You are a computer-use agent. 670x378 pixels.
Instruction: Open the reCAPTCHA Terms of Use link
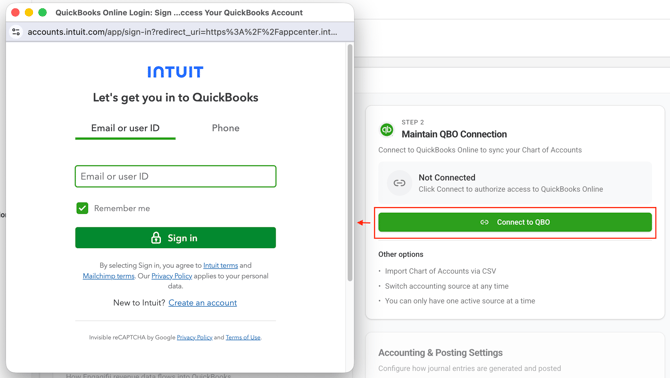pos(243,337)
